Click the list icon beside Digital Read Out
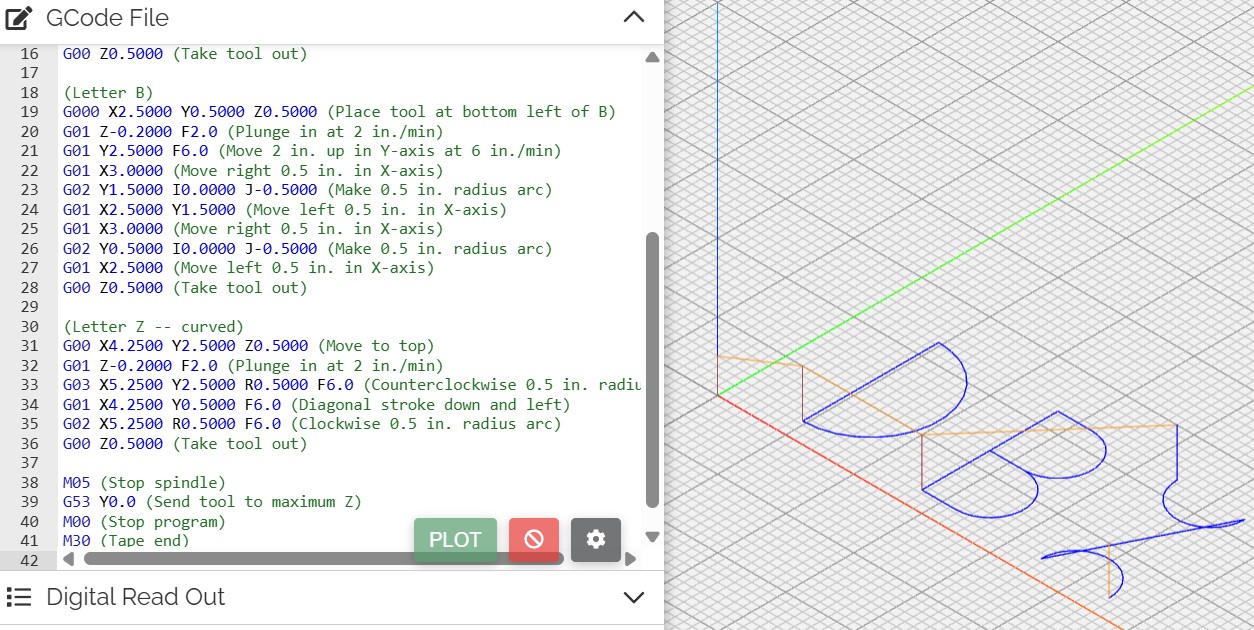This screenshot has height=630, width=1254. (x=20, y=598)
